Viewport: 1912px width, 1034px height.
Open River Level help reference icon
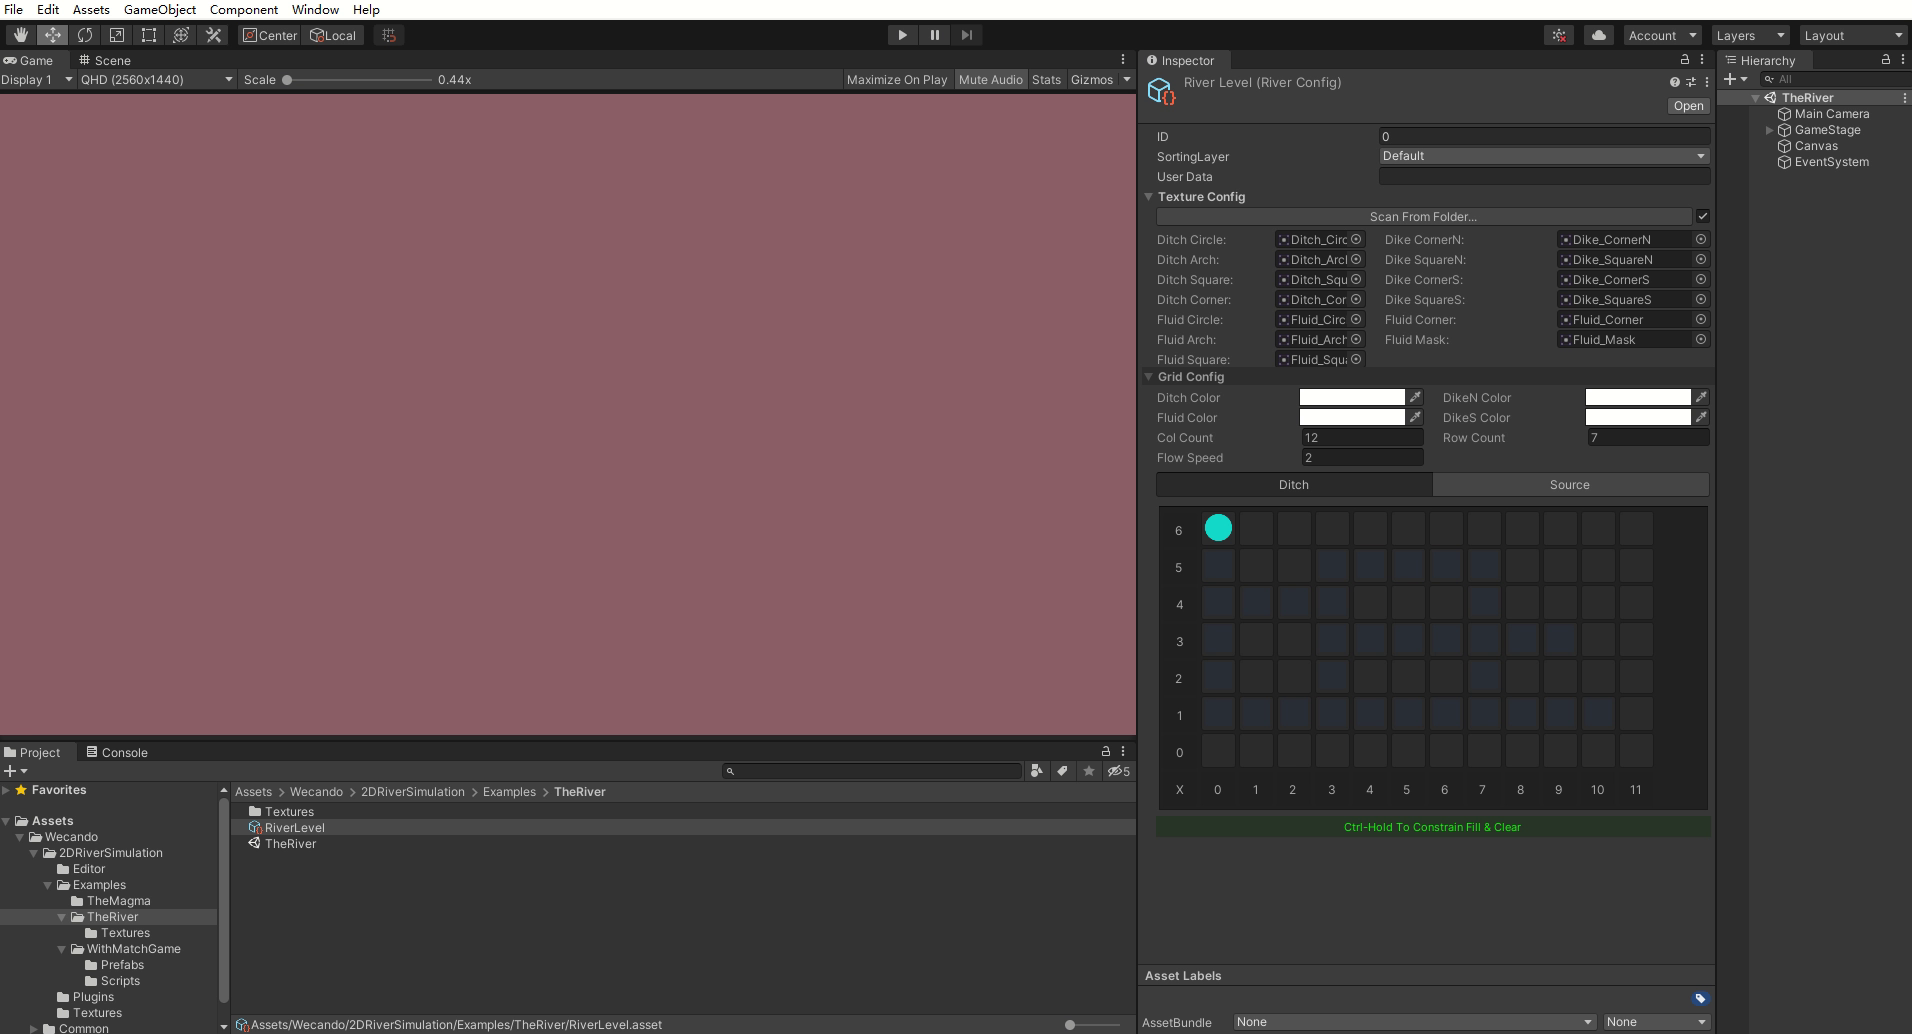click(x=1675, y=82)
